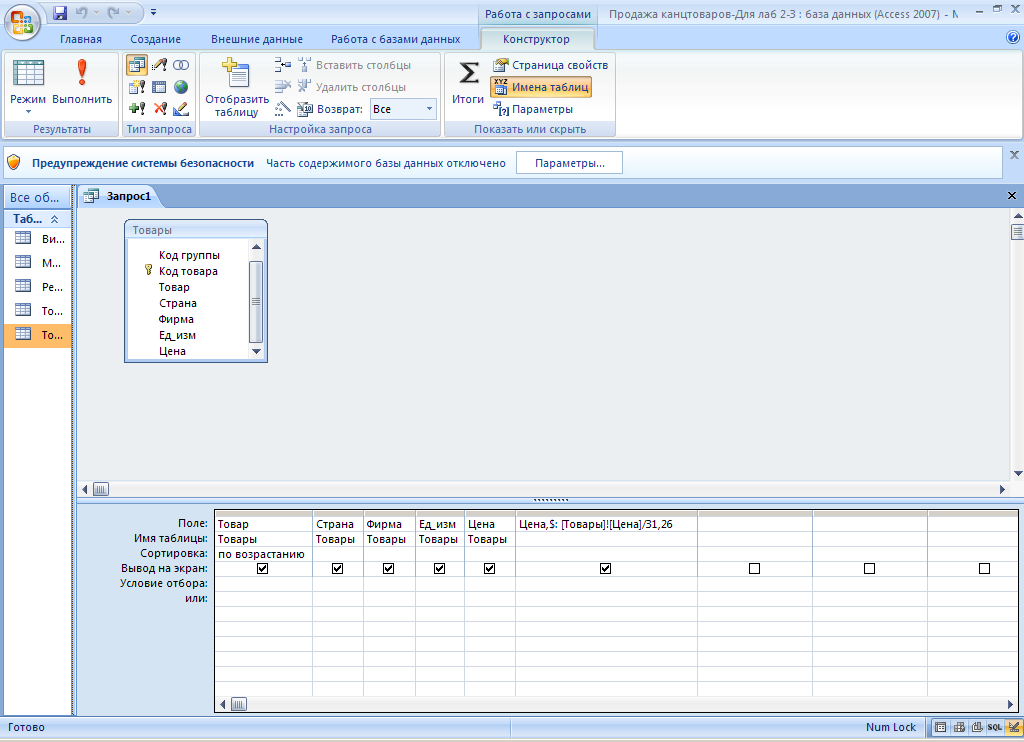Viewport: 1024px width, 742px height.
Task: Choose the Delete query red X icon
Action: click(160, 108)
